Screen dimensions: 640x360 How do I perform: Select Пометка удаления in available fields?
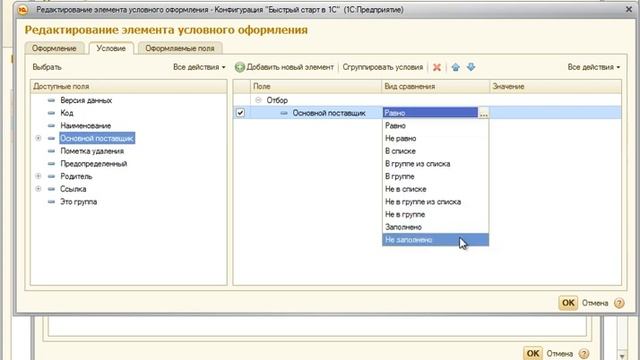92,151
